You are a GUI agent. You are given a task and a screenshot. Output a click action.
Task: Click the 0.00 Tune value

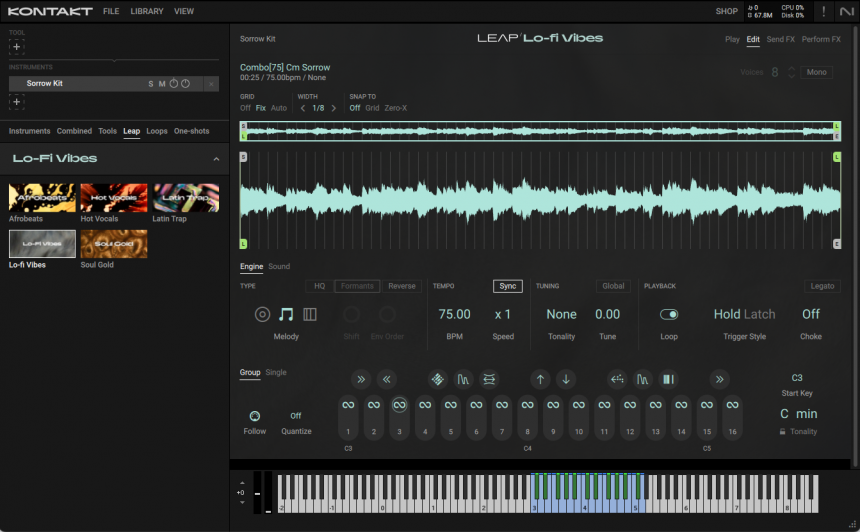coord(607,314)
